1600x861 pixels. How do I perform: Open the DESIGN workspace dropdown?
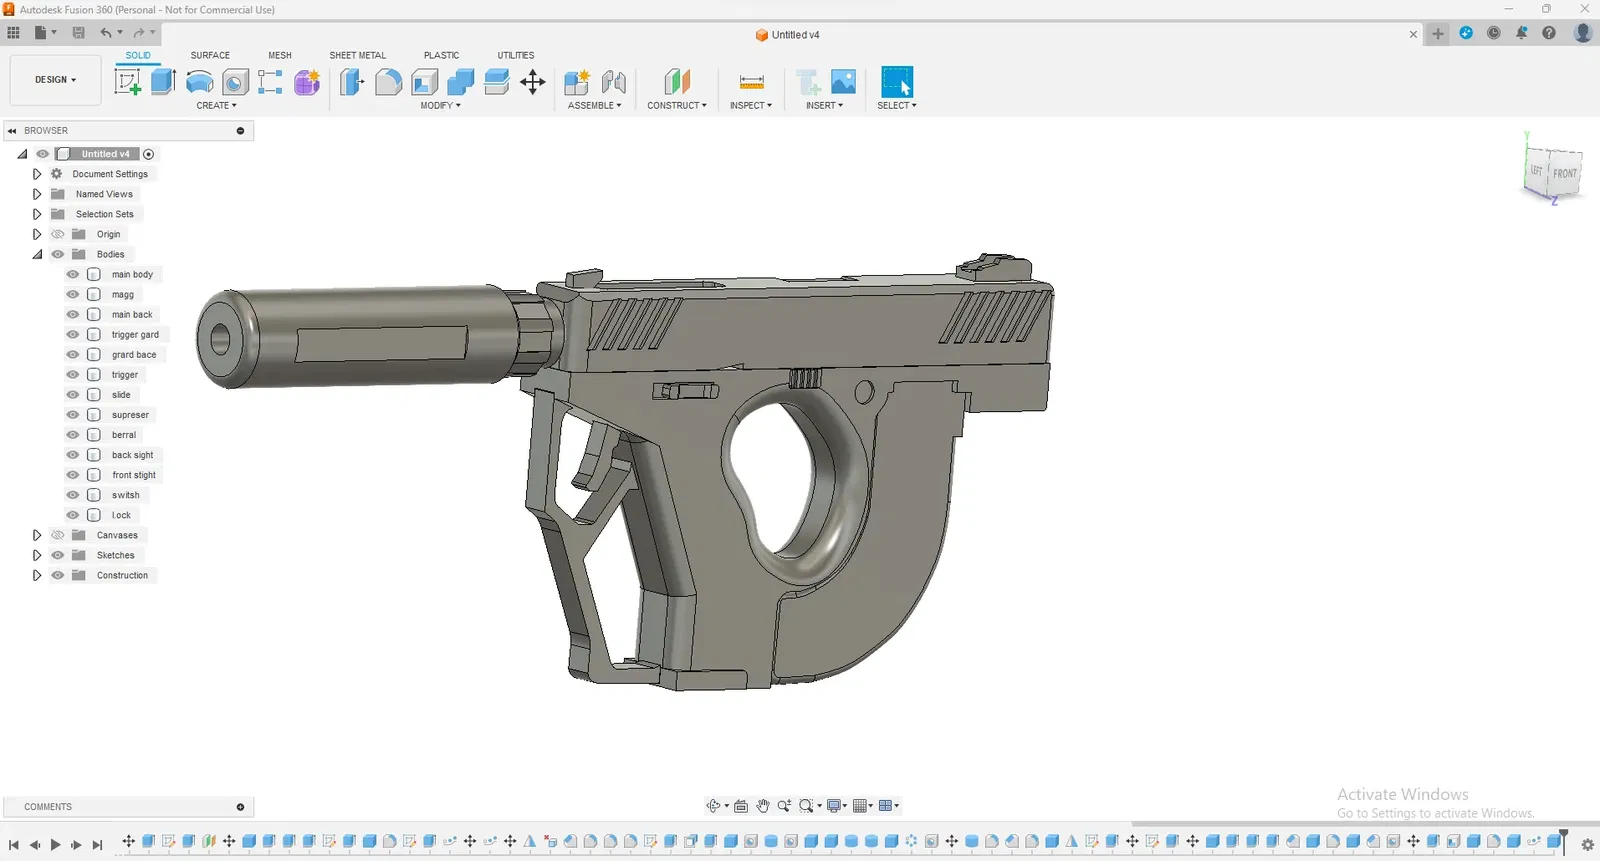56,80
